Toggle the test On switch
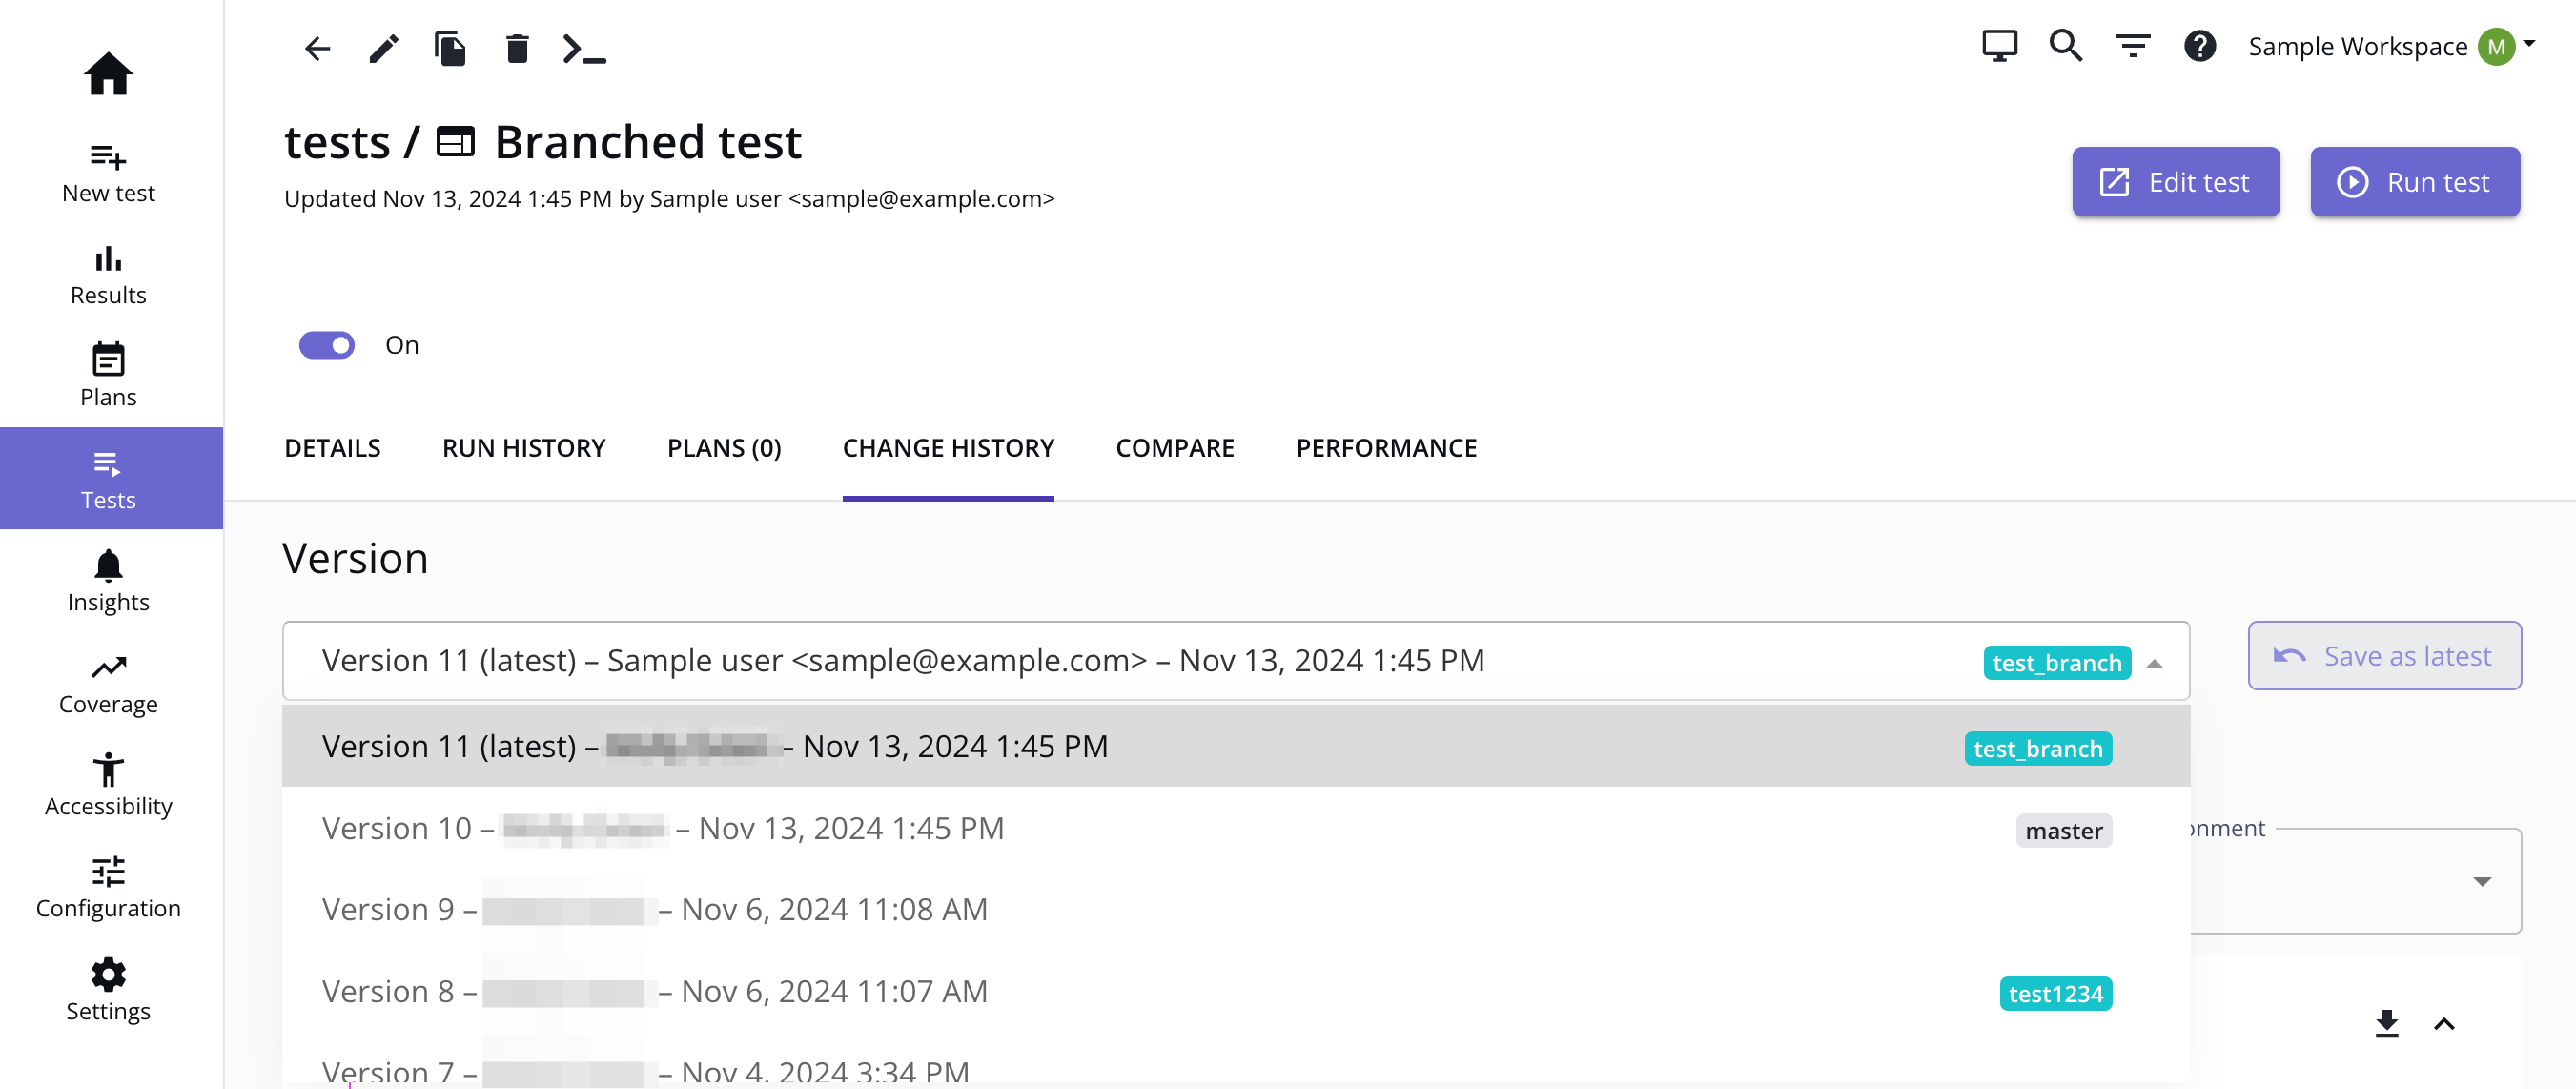 pyautogui.click(x=327, y=345)
